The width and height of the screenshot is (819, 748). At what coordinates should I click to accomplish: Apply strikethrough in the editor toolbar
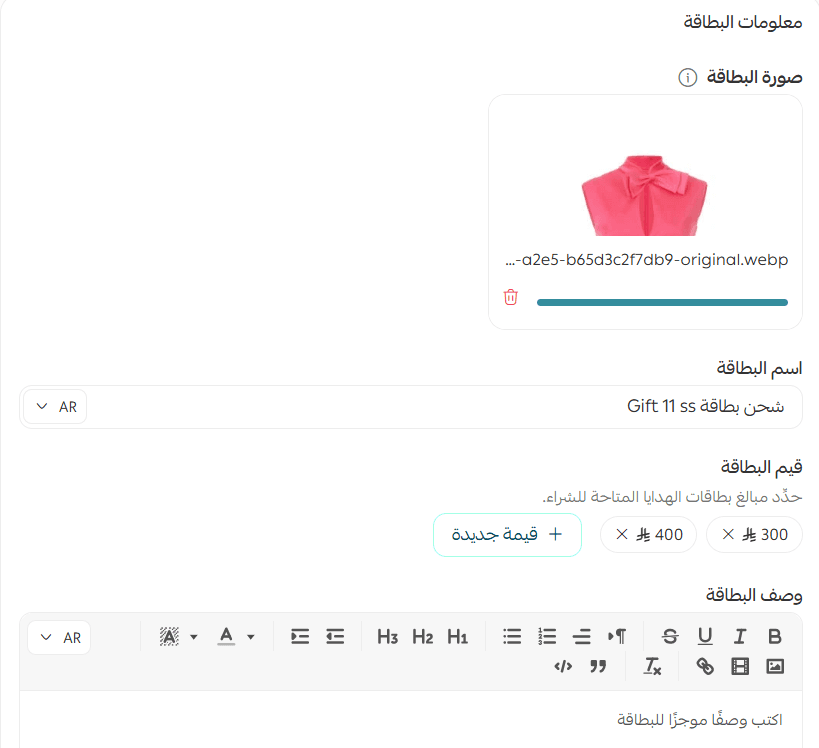point(670,636)
